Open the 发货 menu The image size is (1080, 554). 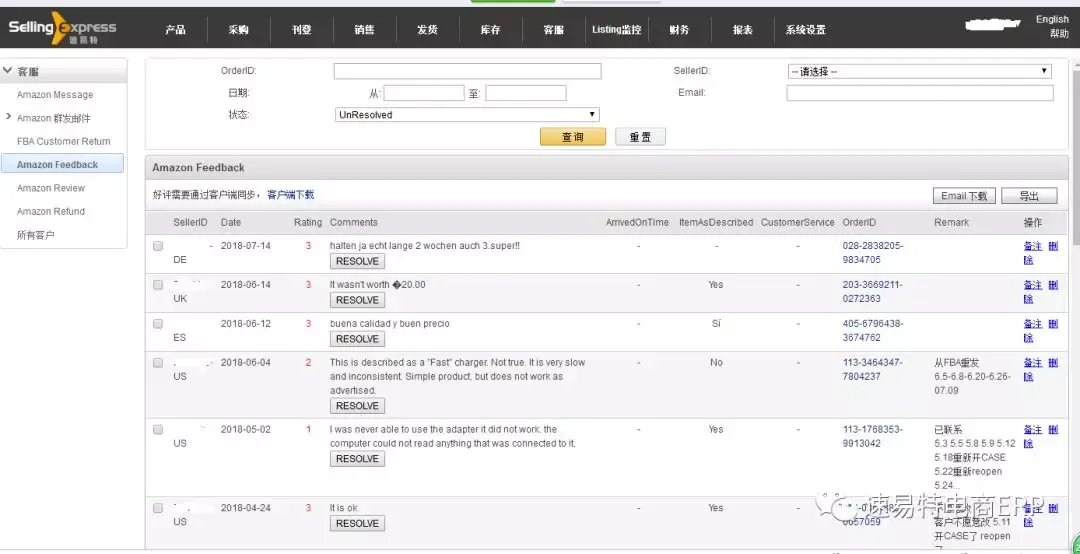[x=427, y=30]
